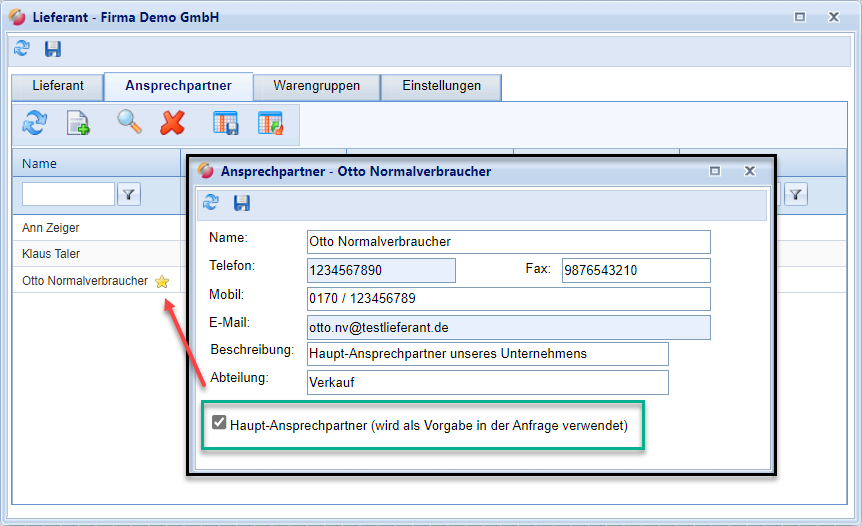
Task: Go to the Einstellungen tab
Action: (x=441, y=86)
